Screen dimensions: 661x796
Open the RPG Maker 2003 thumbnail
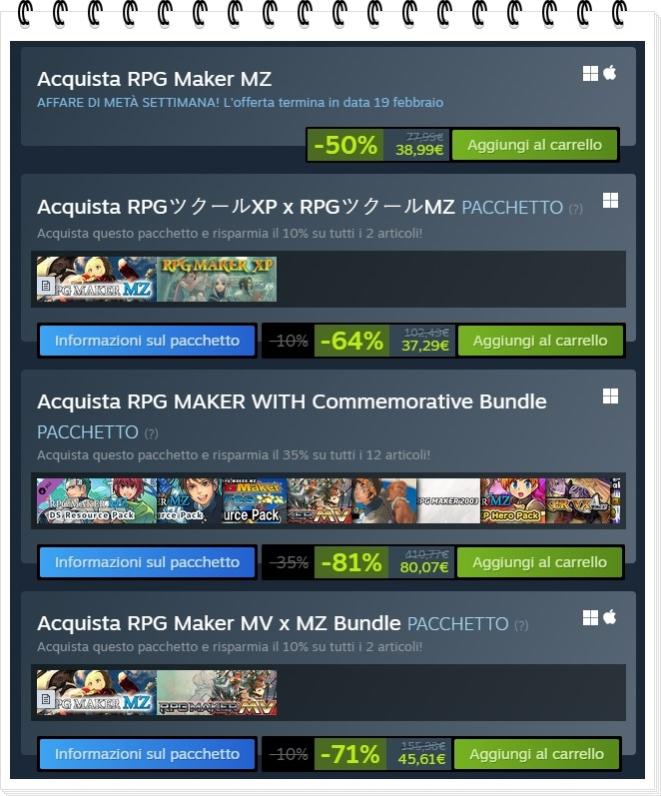coord(448,501)
